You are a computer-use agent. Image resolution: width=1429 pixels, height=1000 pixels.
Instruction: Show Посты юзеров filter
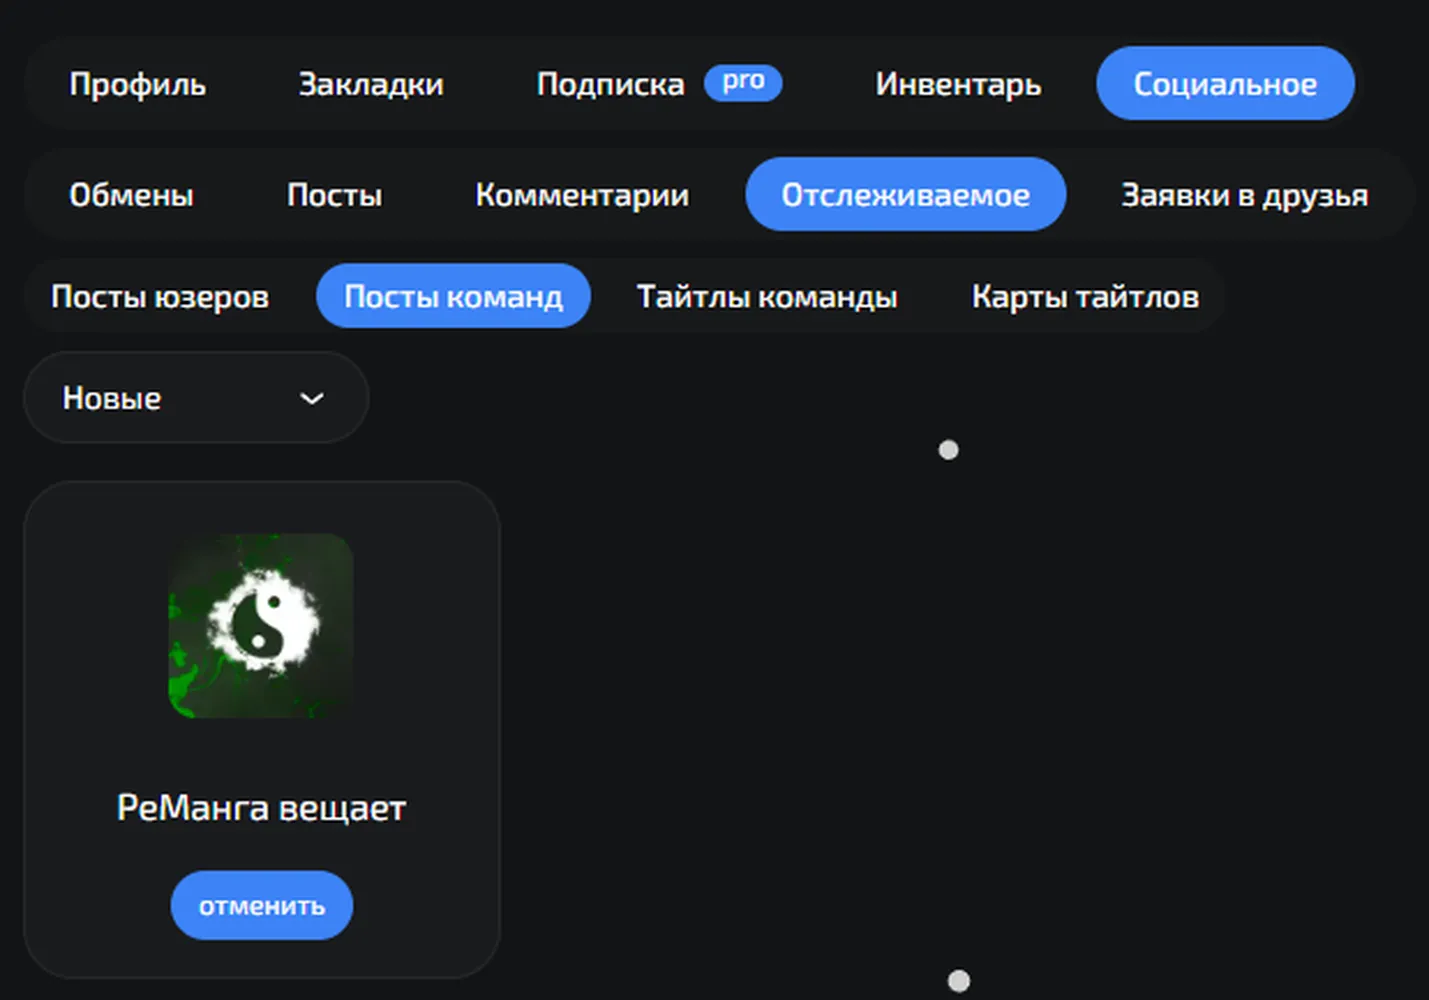(160, 296)
